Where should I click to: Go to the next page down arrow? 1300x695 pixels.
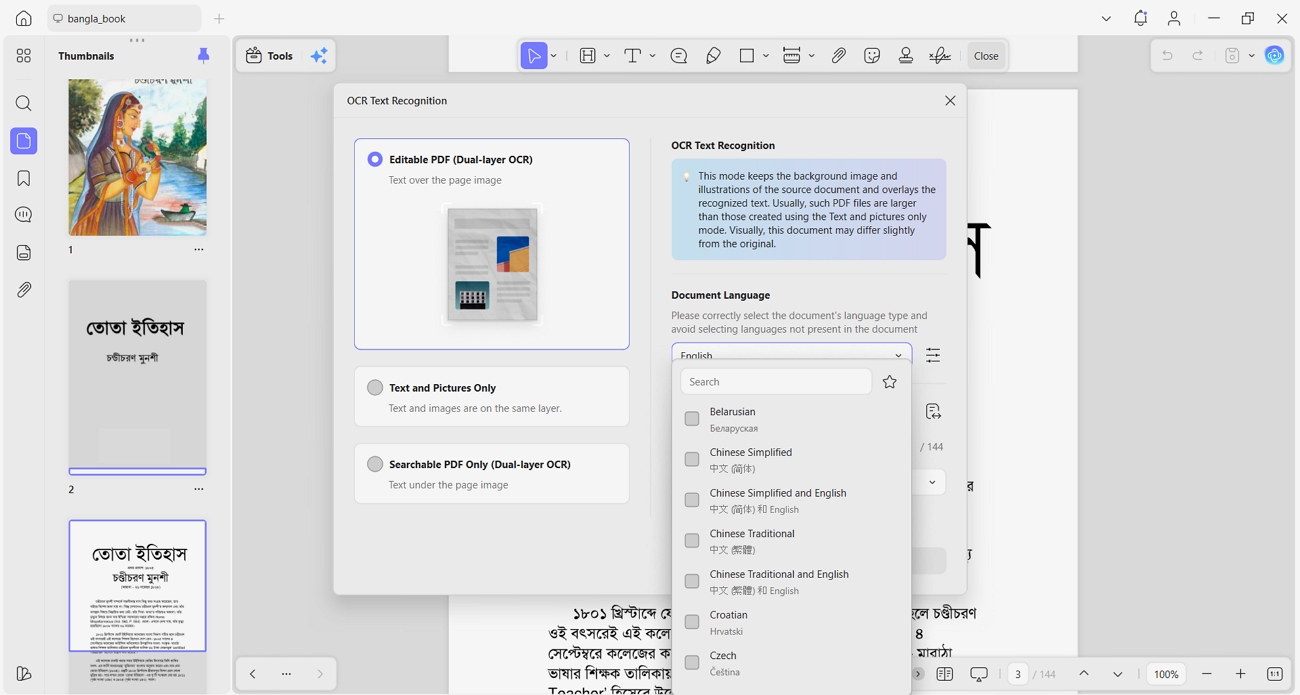tap(1118, 674)
